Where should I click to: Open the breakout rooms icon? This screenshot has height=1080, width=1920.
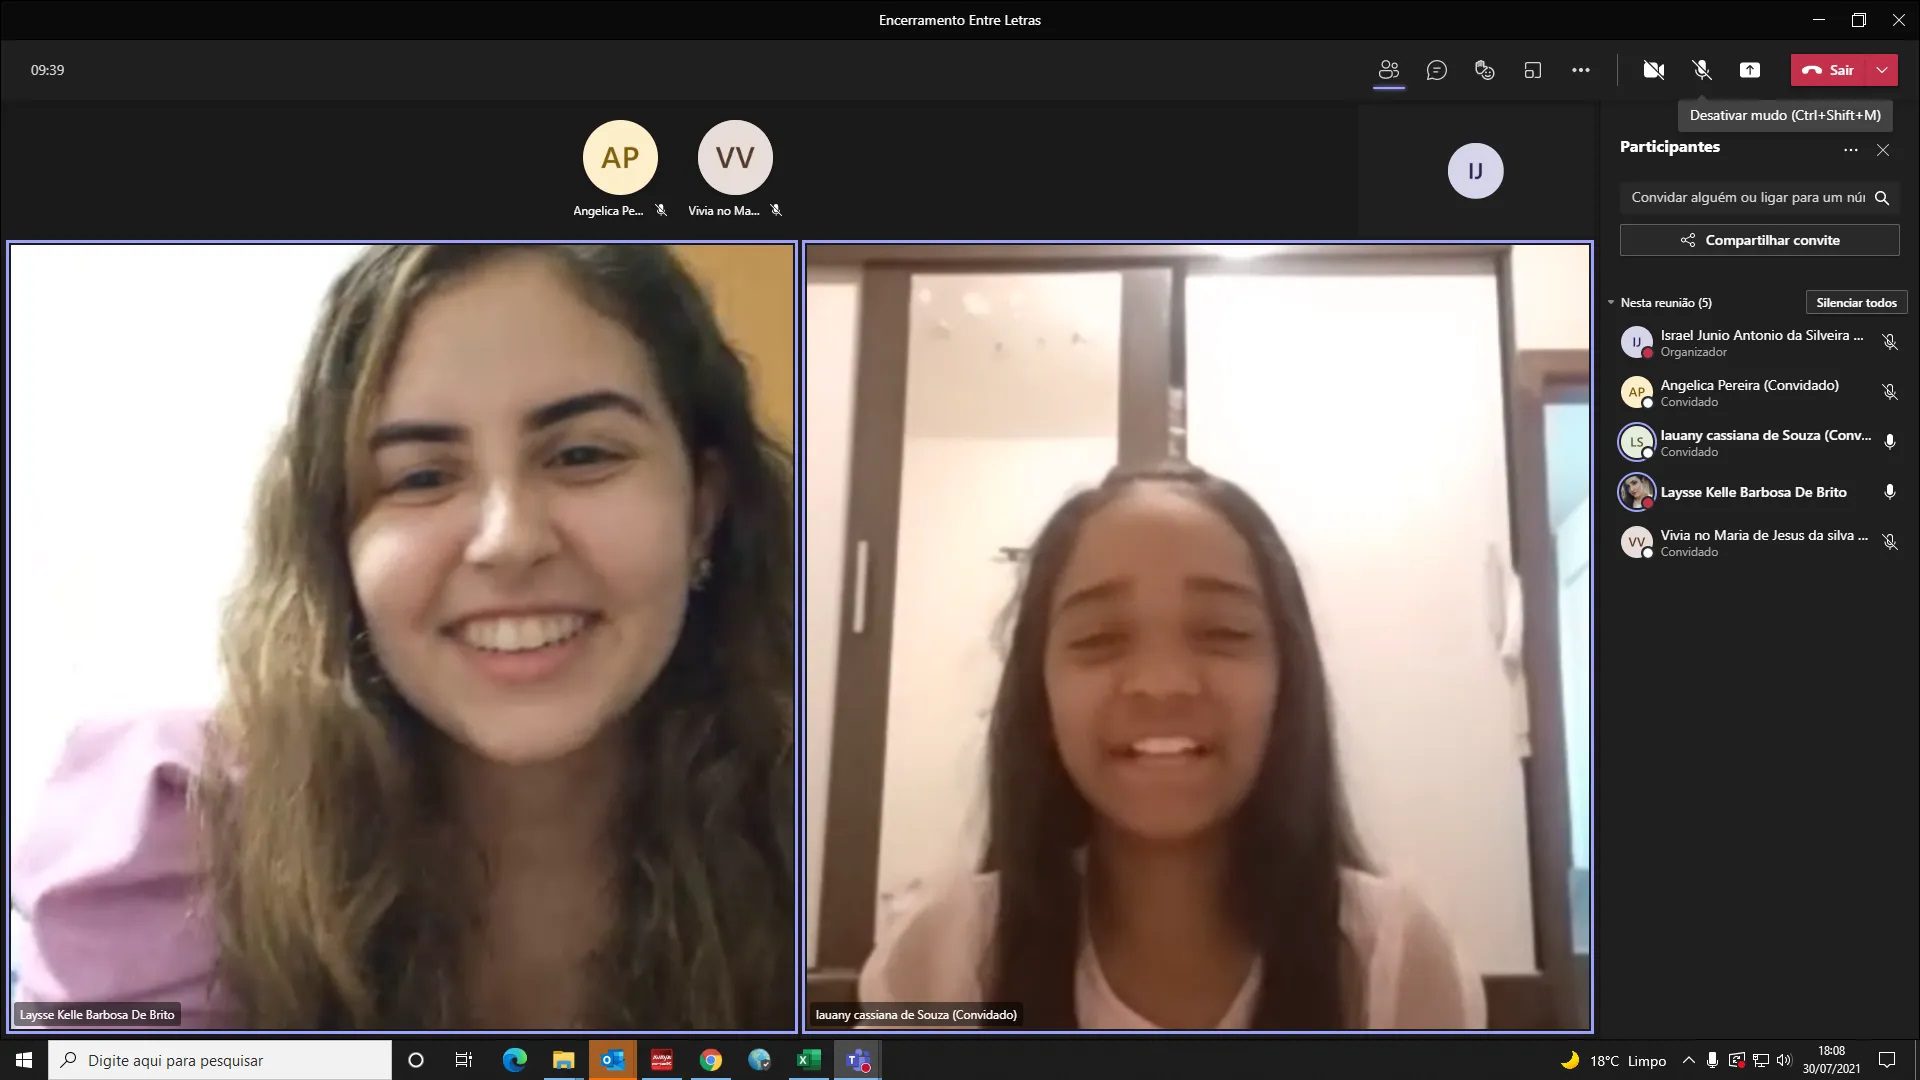coord(1532,70)
